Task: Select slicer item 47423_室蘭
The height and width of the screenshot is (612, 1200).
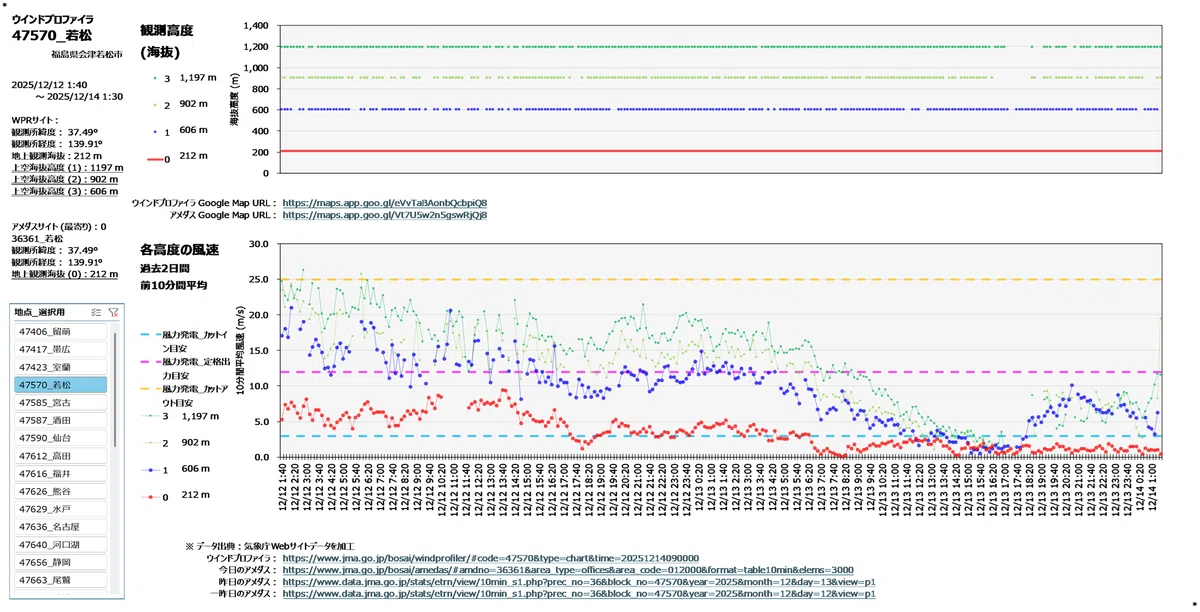Action: pos(61,367)
